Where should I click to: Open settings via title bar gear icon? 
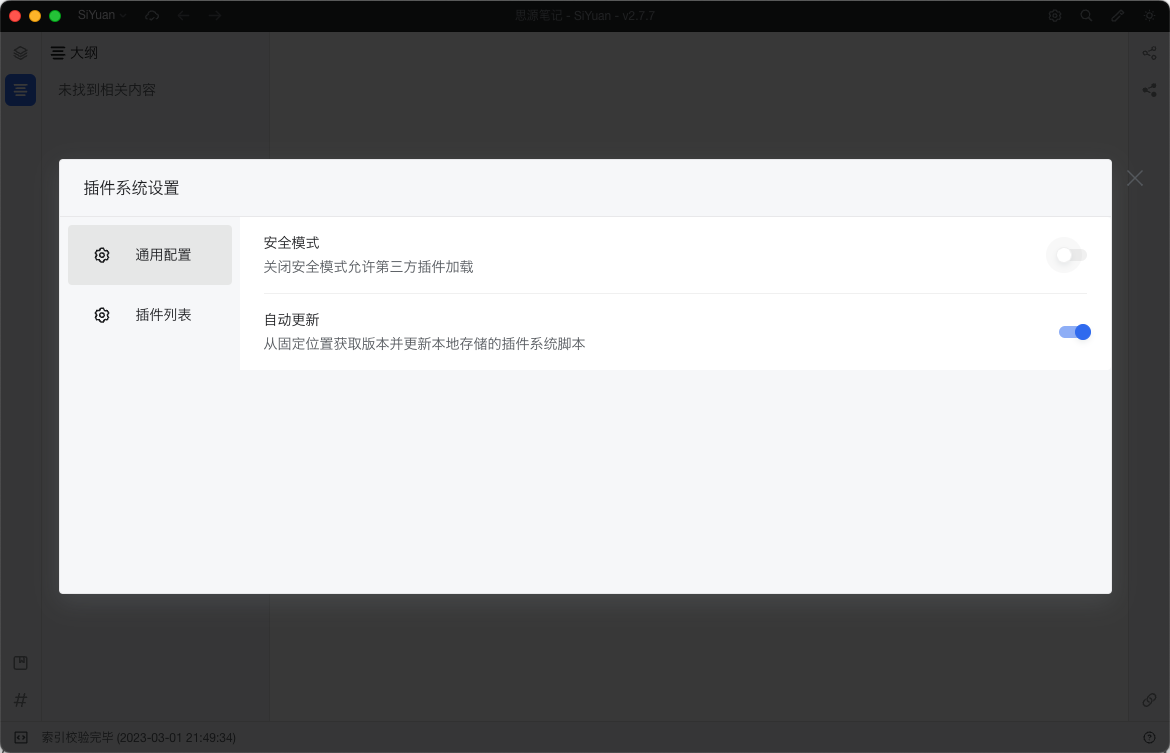coord(1054,16)
